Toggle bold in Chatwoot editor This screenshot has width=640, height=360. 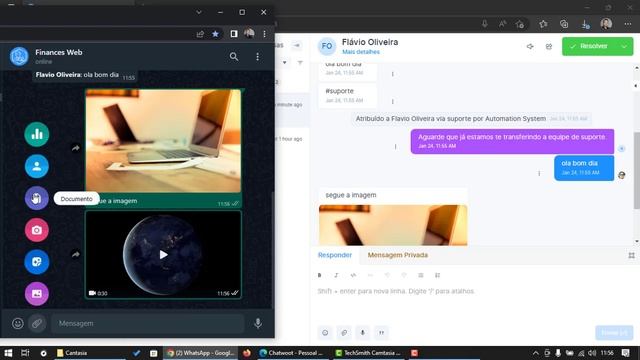pyautogui.click(x=320, y=275)
